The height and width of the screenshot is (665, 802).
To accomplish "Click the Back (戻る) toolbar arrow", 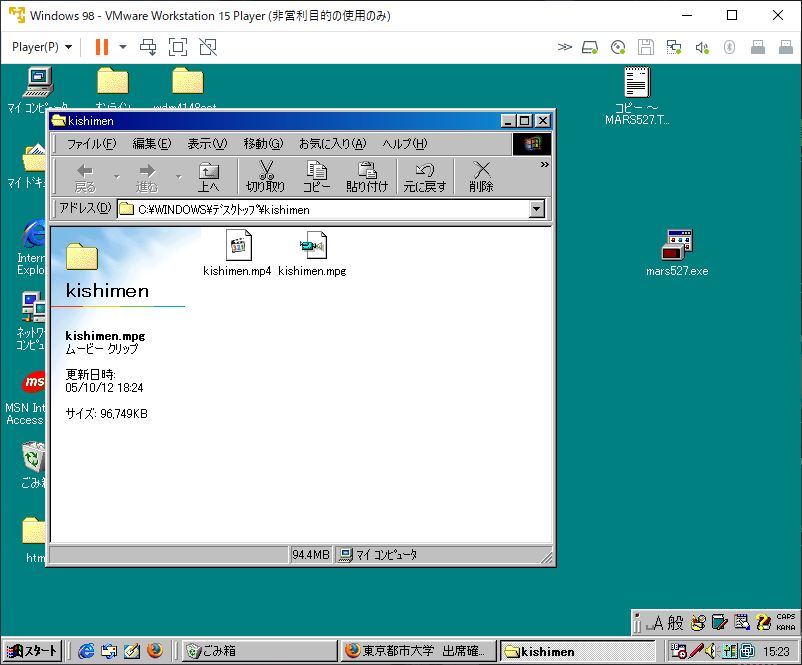I will coord(85,176).
